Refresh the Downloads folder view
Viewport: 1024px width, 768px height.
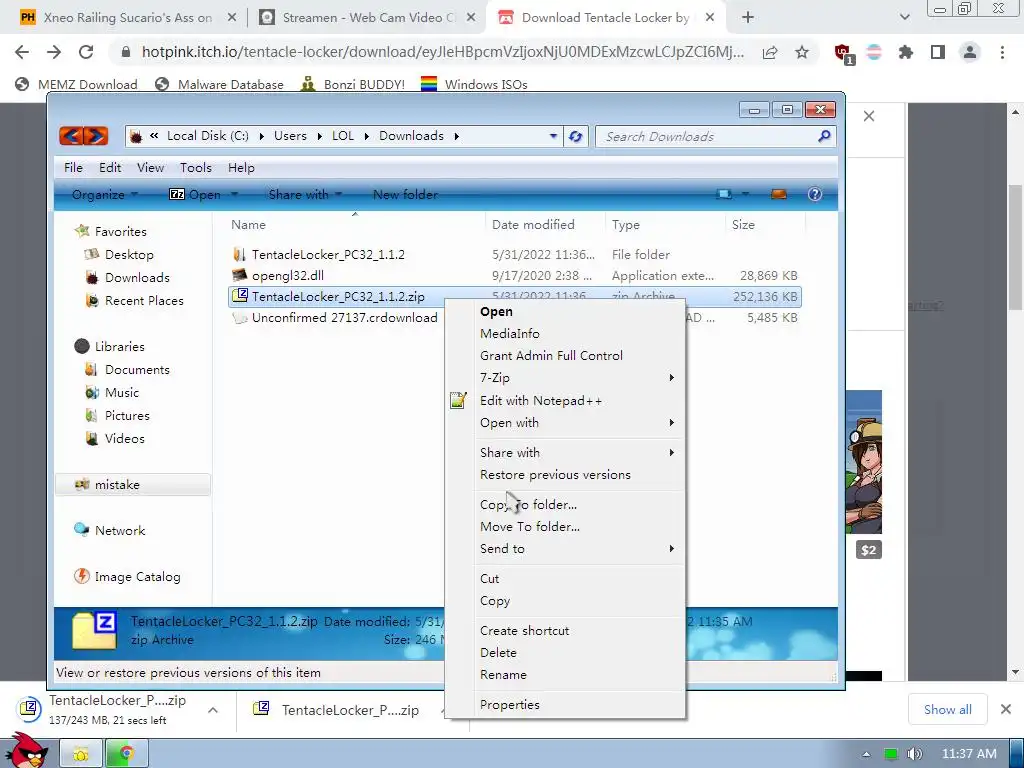575,136
